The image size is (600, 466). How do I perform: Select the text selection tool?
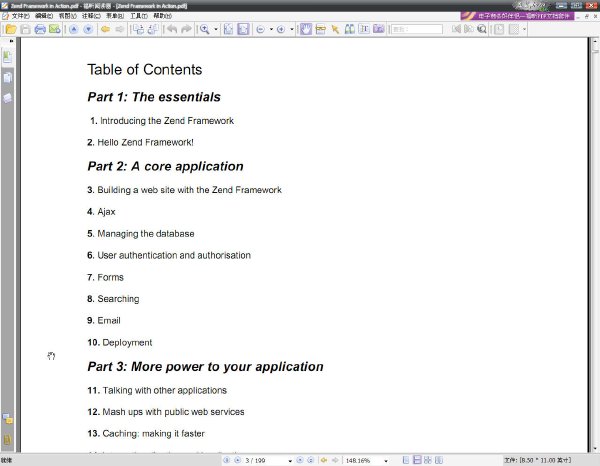(364, 29)
